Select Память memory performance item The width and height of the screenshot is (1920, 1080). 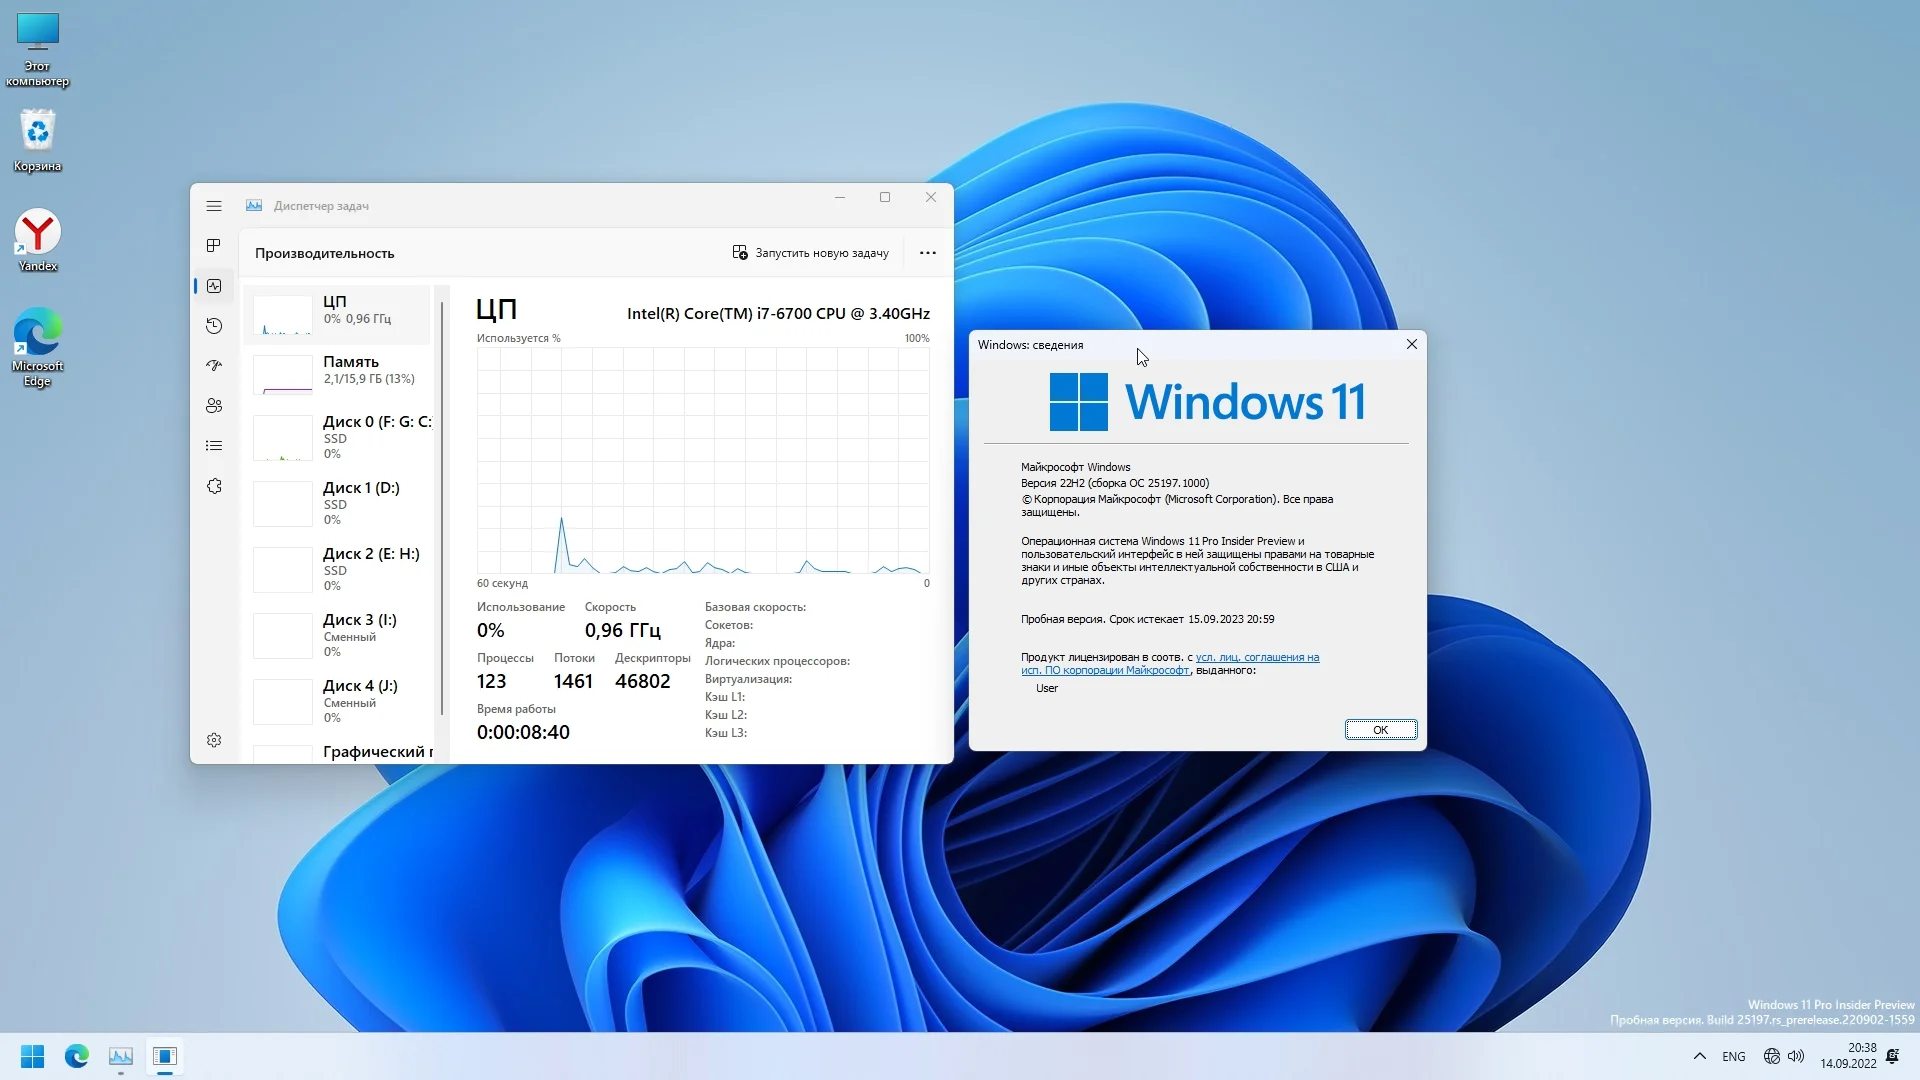coord(338,371)
